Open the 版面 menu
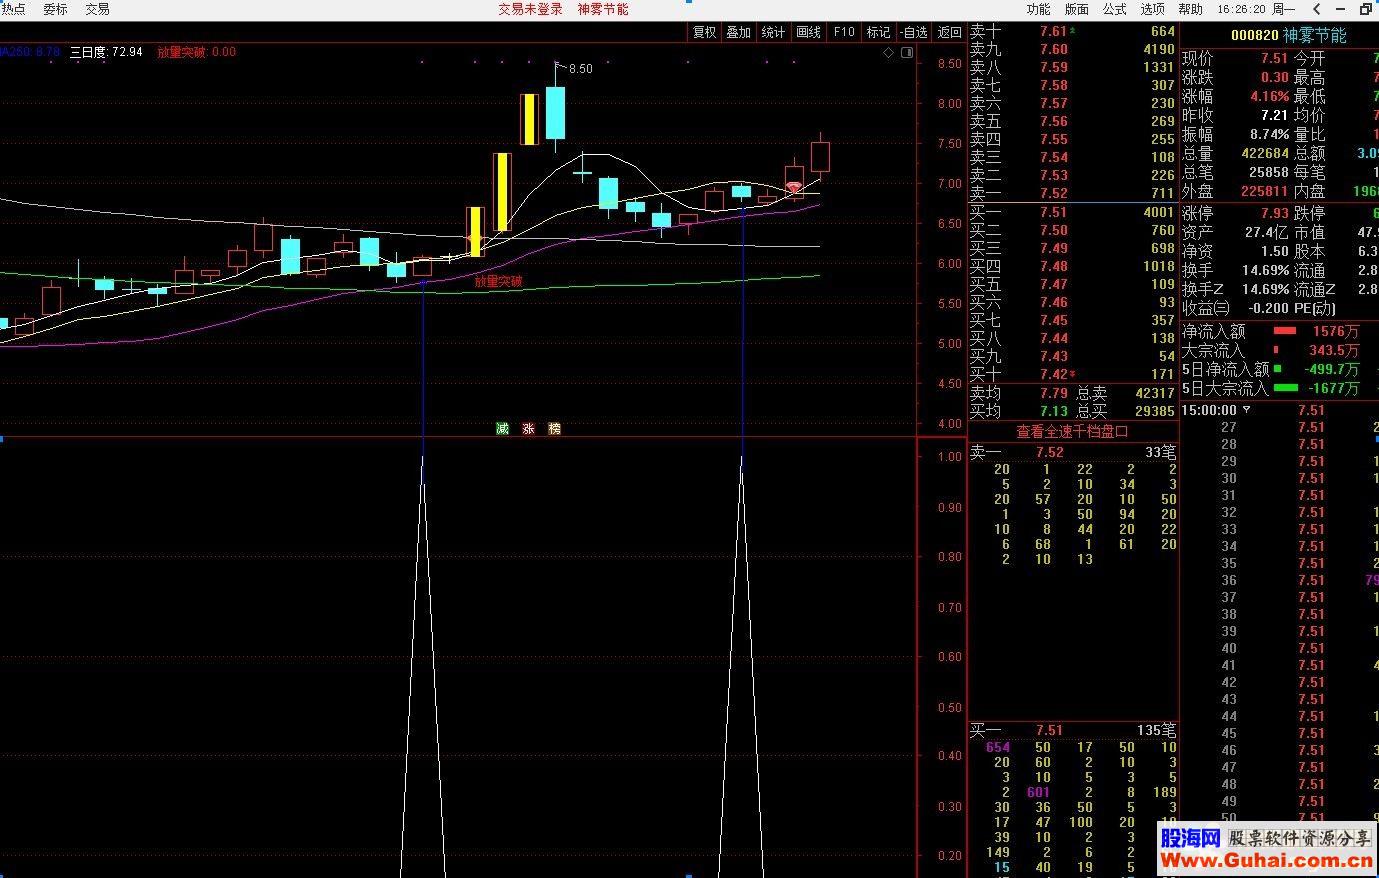The width and height of the screenshot is (1379, 878). pos(1076,9)
